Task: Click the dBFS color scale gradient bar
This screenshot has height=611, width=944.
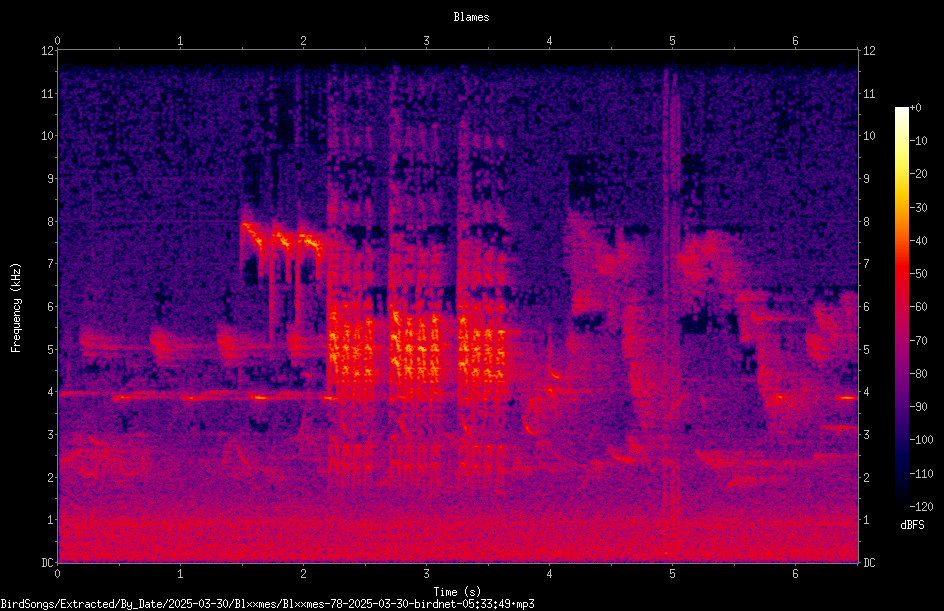Action: tap(901, 306)
